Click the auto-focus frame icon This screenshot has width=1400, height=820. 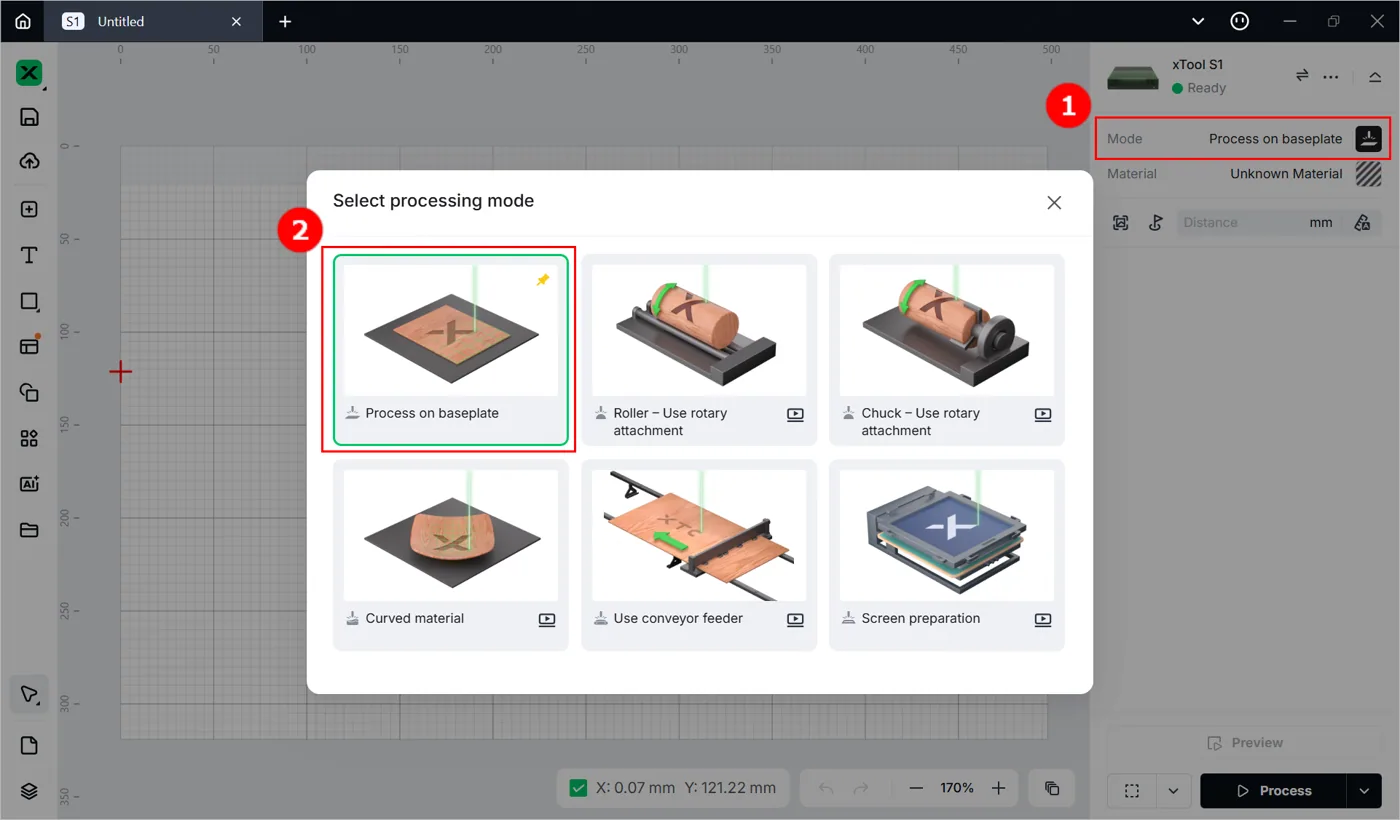(1121, 223)
